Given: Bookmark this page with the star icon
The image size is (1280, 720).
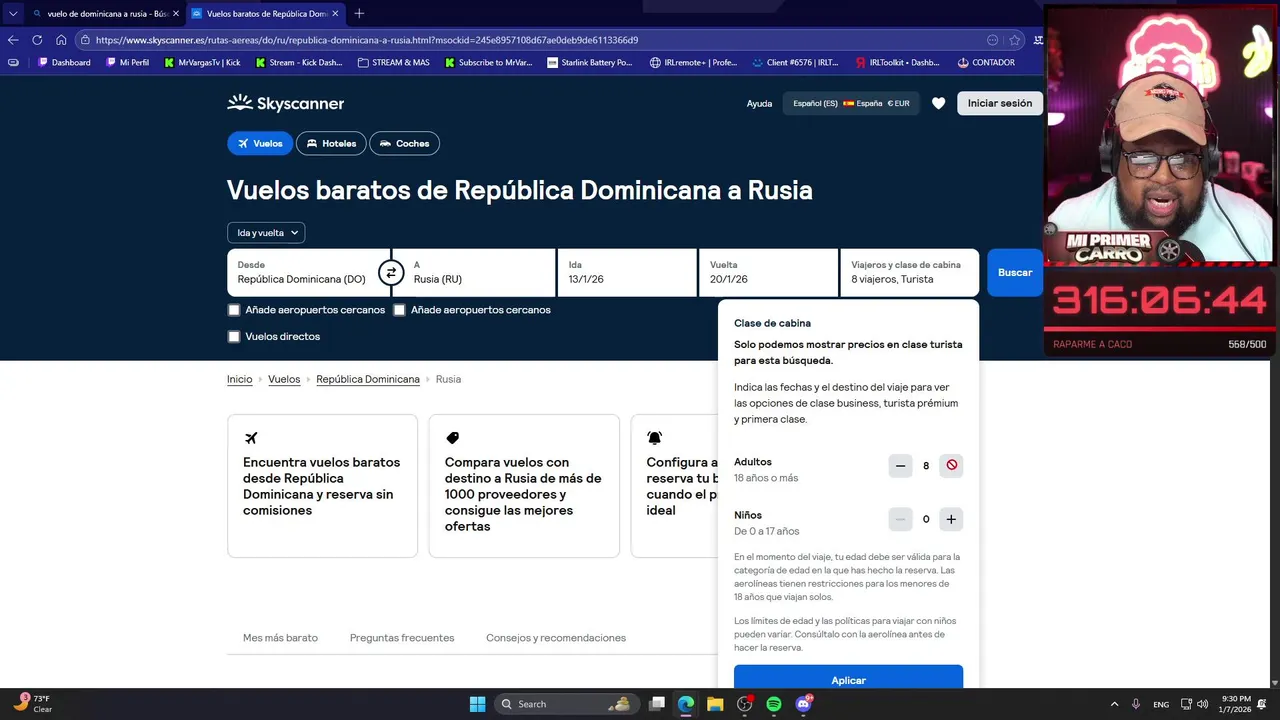Looking at the screenshot, I should pos(1015,40).
